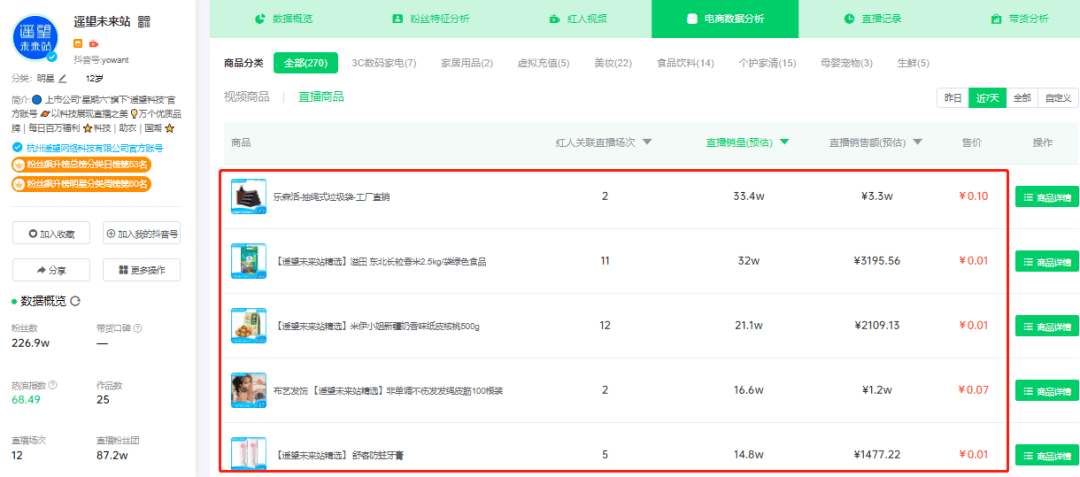This screenshot has width=1080, height=477.
Task: Select the 近7天 time range
Action: tap(988, 98)
